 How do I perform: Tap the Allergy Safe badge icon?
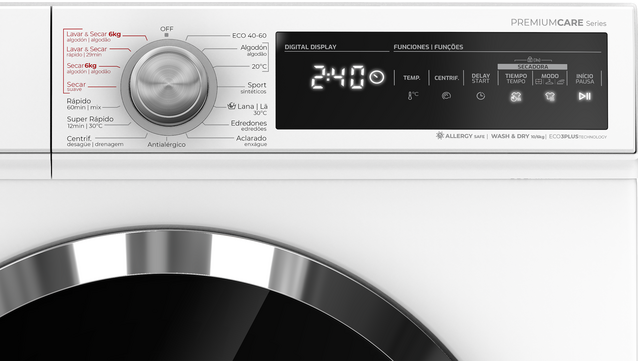[x=440, y=136]
